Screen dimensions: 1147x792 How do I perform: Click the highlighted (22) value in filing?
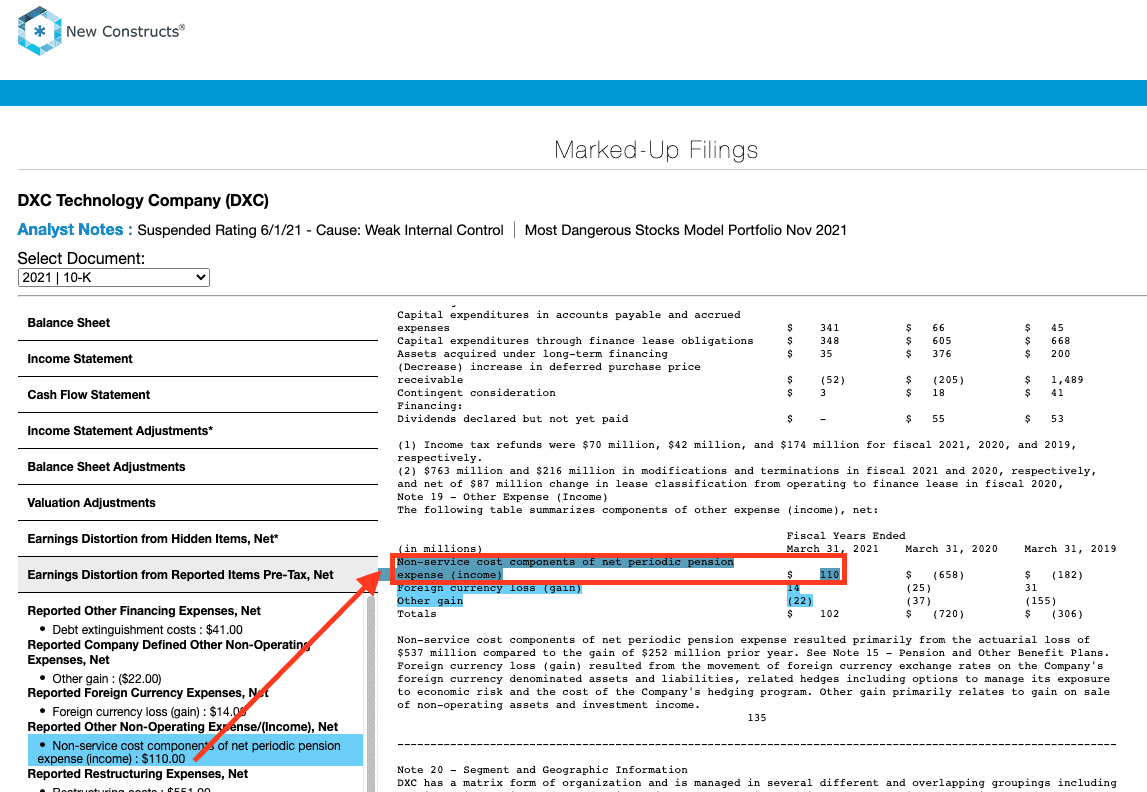[800, 601]
